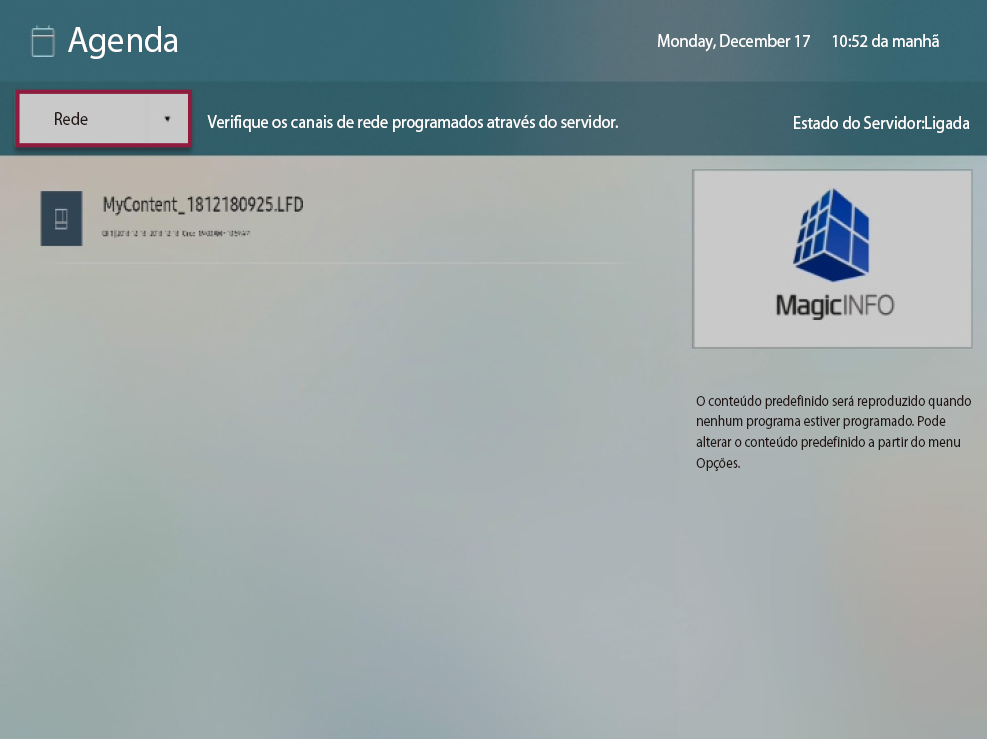Click the small schedule date details under MyContent
987x739 pixels.
click(x=176, y=233)
